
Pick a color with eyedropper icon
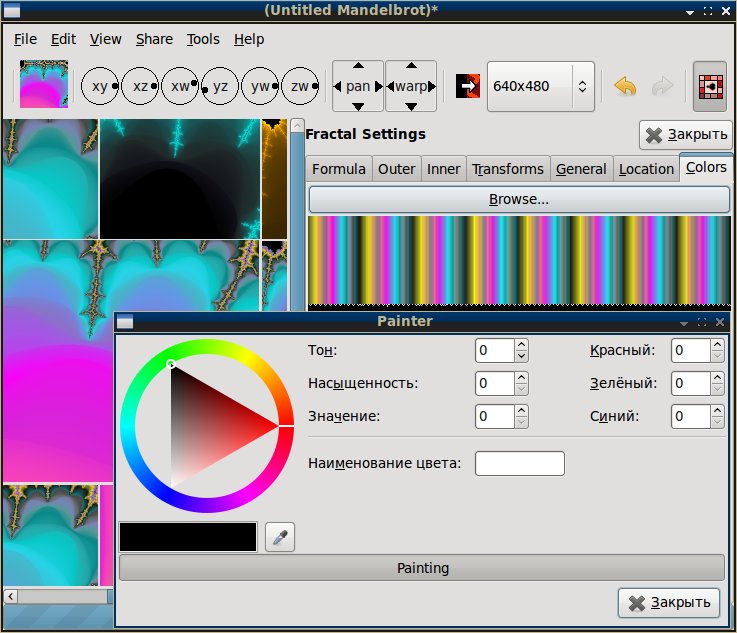point(280,537)
